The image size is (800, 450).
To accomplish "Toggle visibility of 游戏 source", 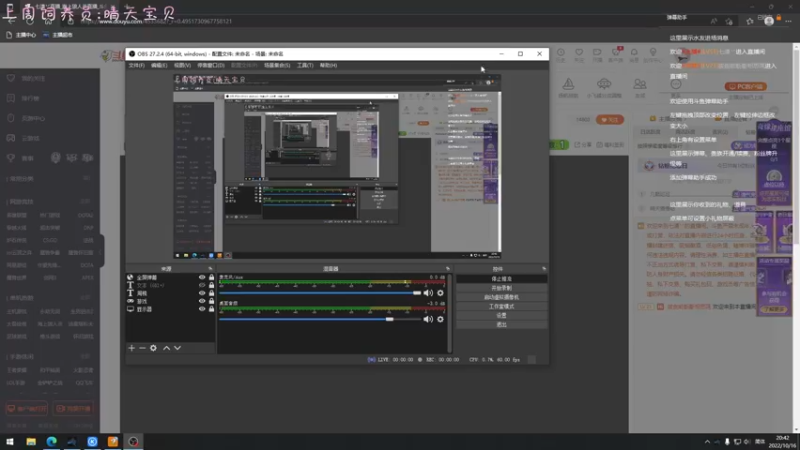I will (x=202, y=302).
